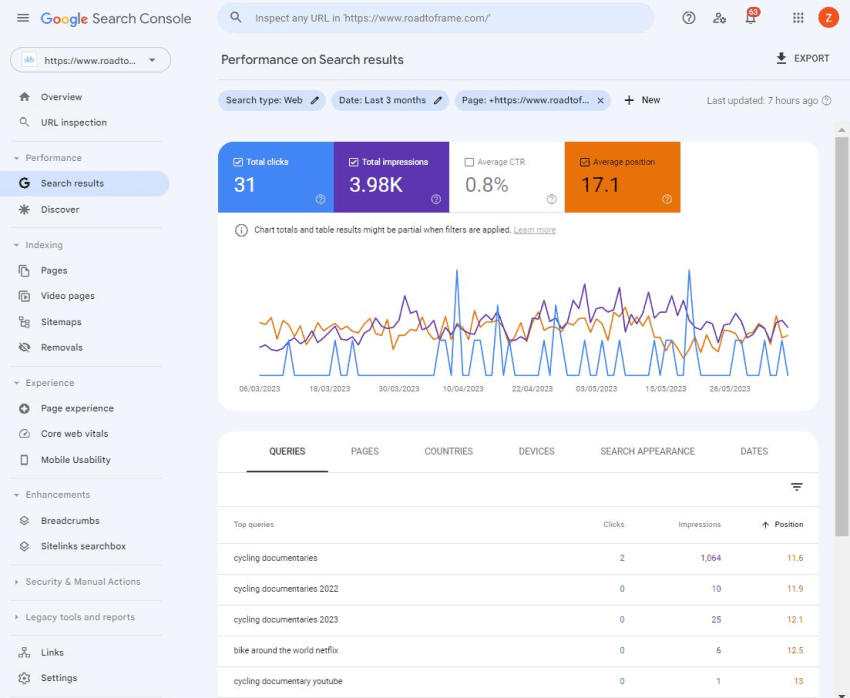The height and width of the screenshot is (698, 850).
Task: Open Sitelinks searchbox report
Action: 83,546
